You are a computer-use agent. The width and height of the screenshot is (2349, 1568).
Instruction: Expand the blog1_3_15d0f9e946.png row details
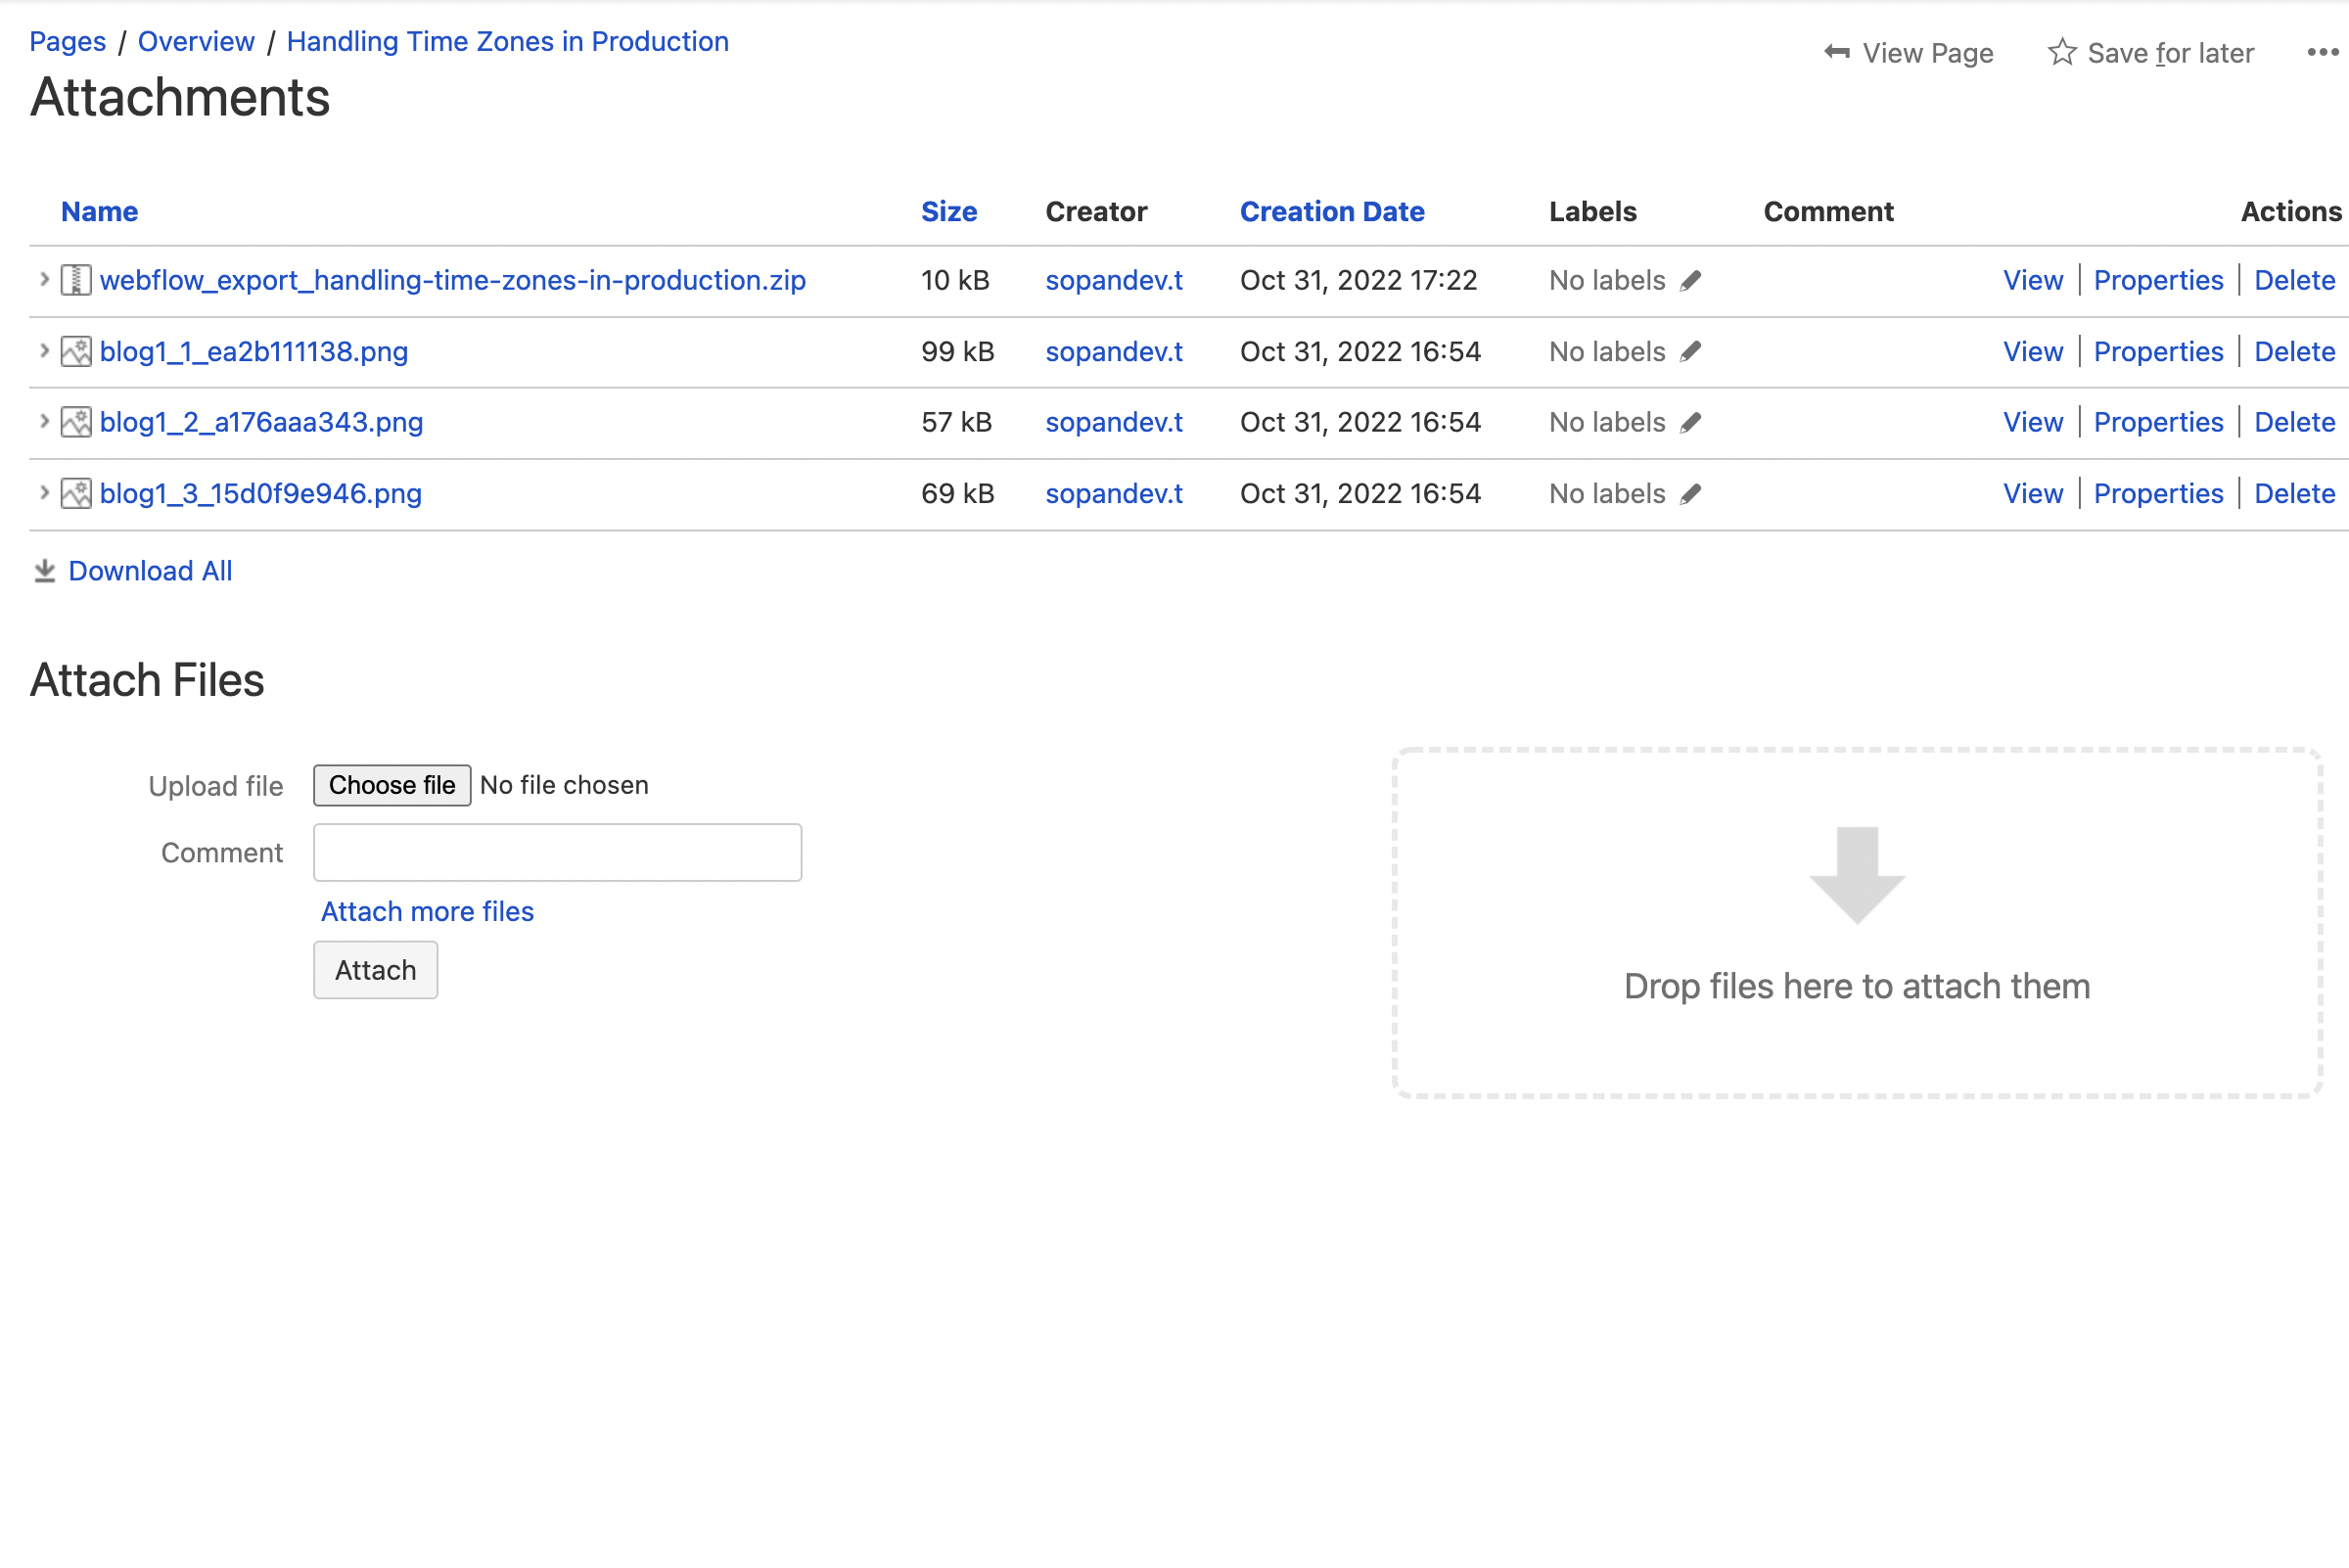pos(44,493)
